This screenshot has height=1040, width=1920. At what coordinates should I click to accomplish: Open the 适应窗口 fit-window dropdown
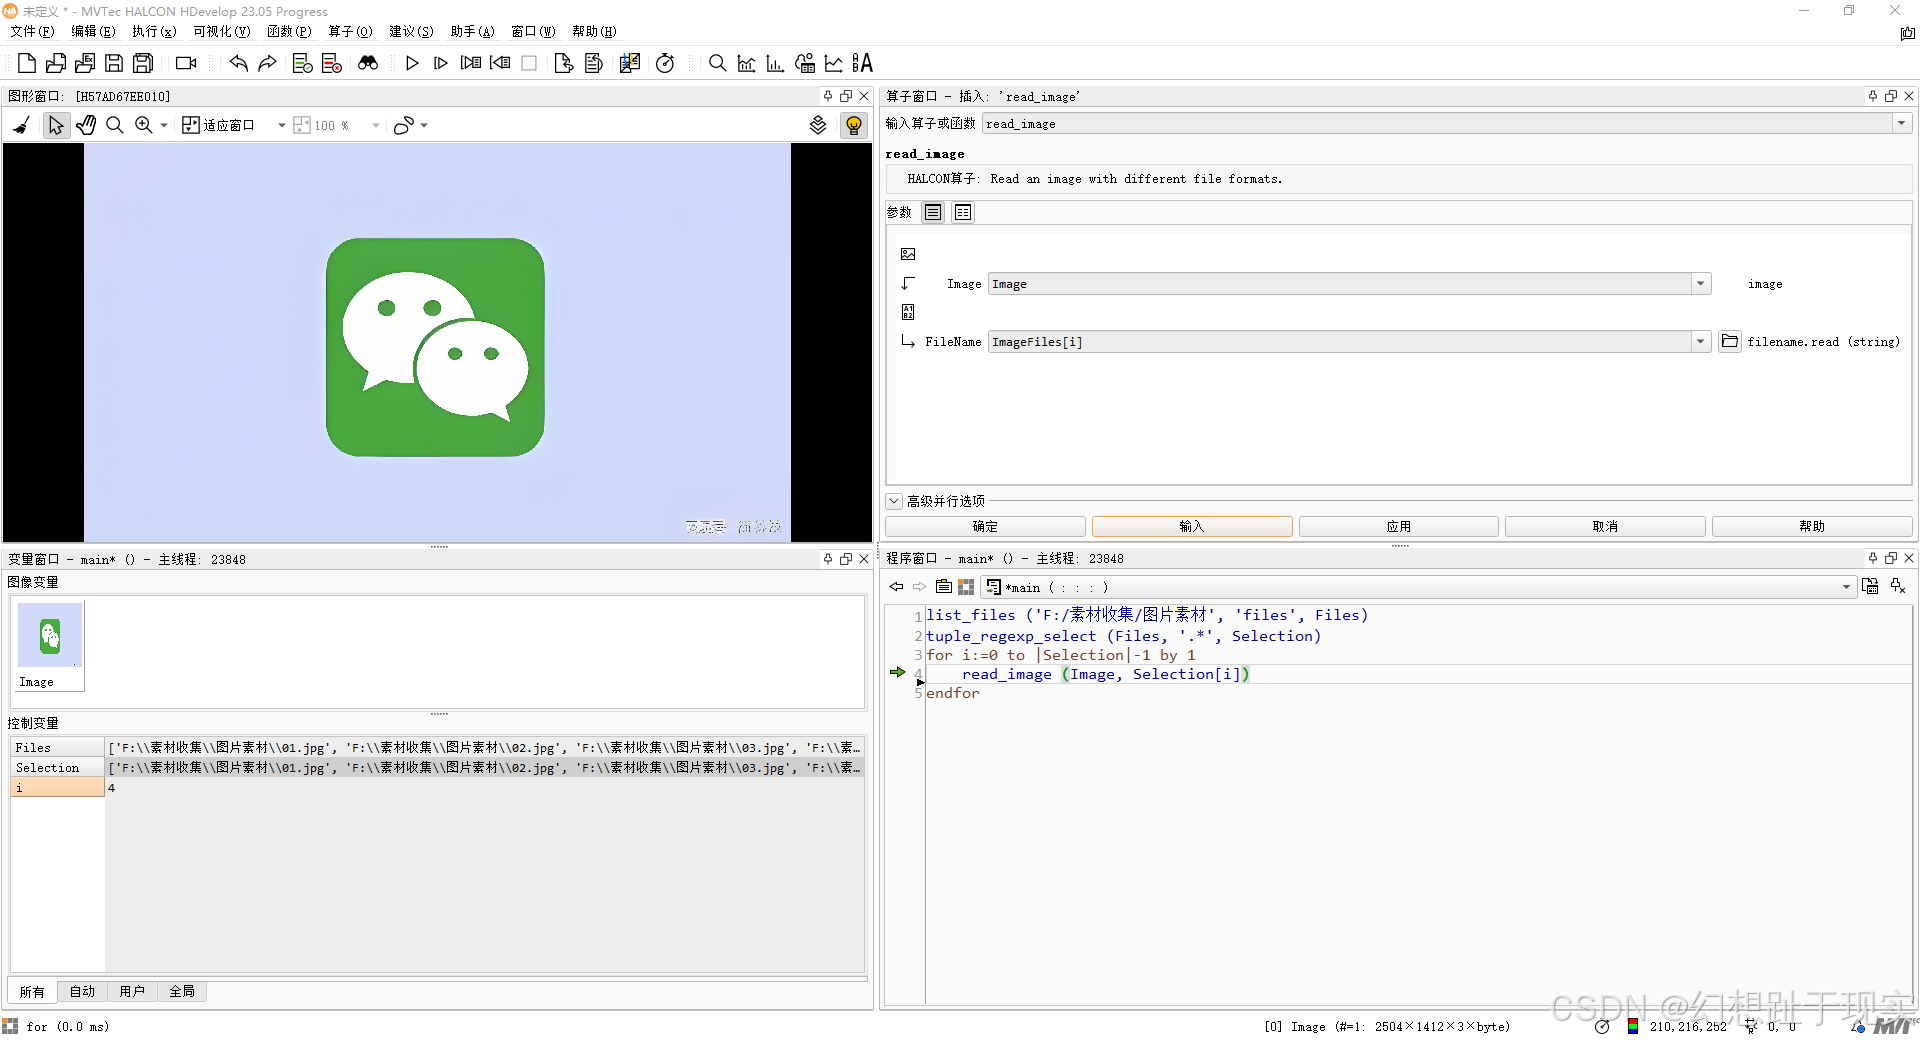(282, 125)
